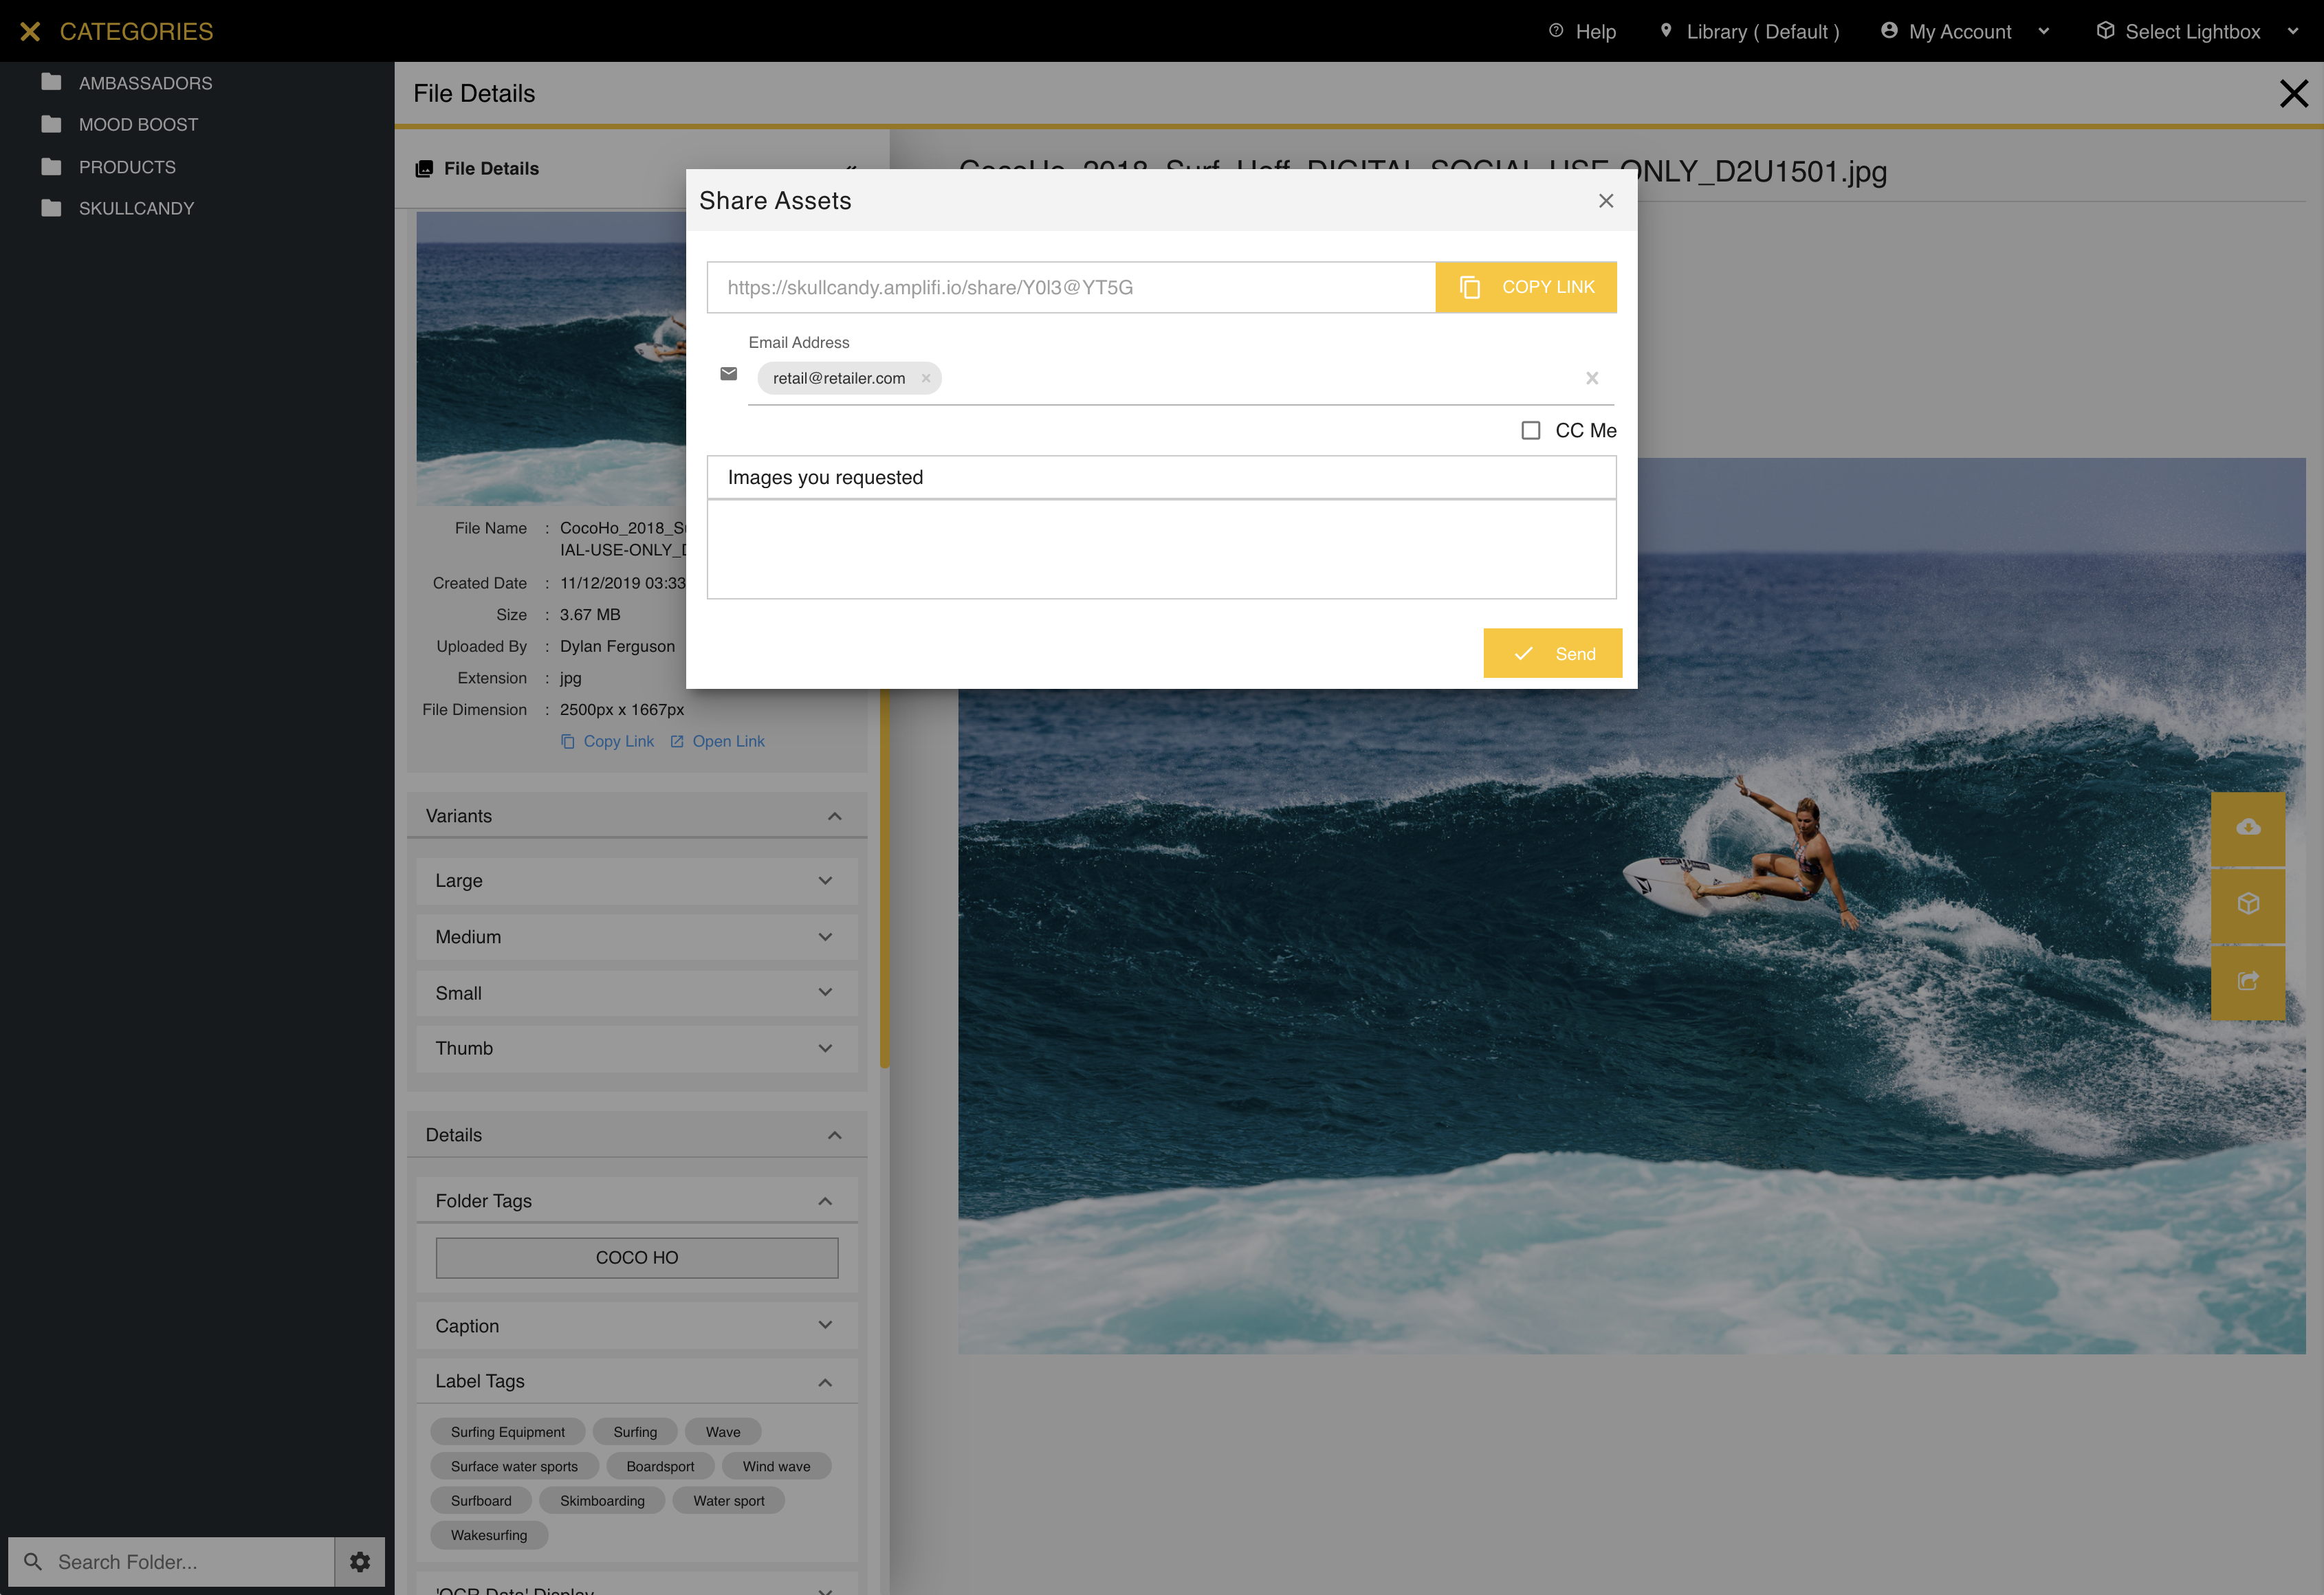
Task: Click the subject field reading Images you requested
Action: click(x=1161, y=478)
